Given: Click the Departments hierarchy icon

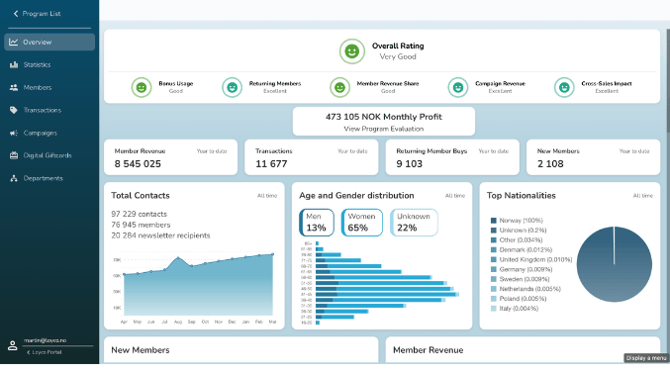Looking at the screenshot, I should [x=14, y=178].
